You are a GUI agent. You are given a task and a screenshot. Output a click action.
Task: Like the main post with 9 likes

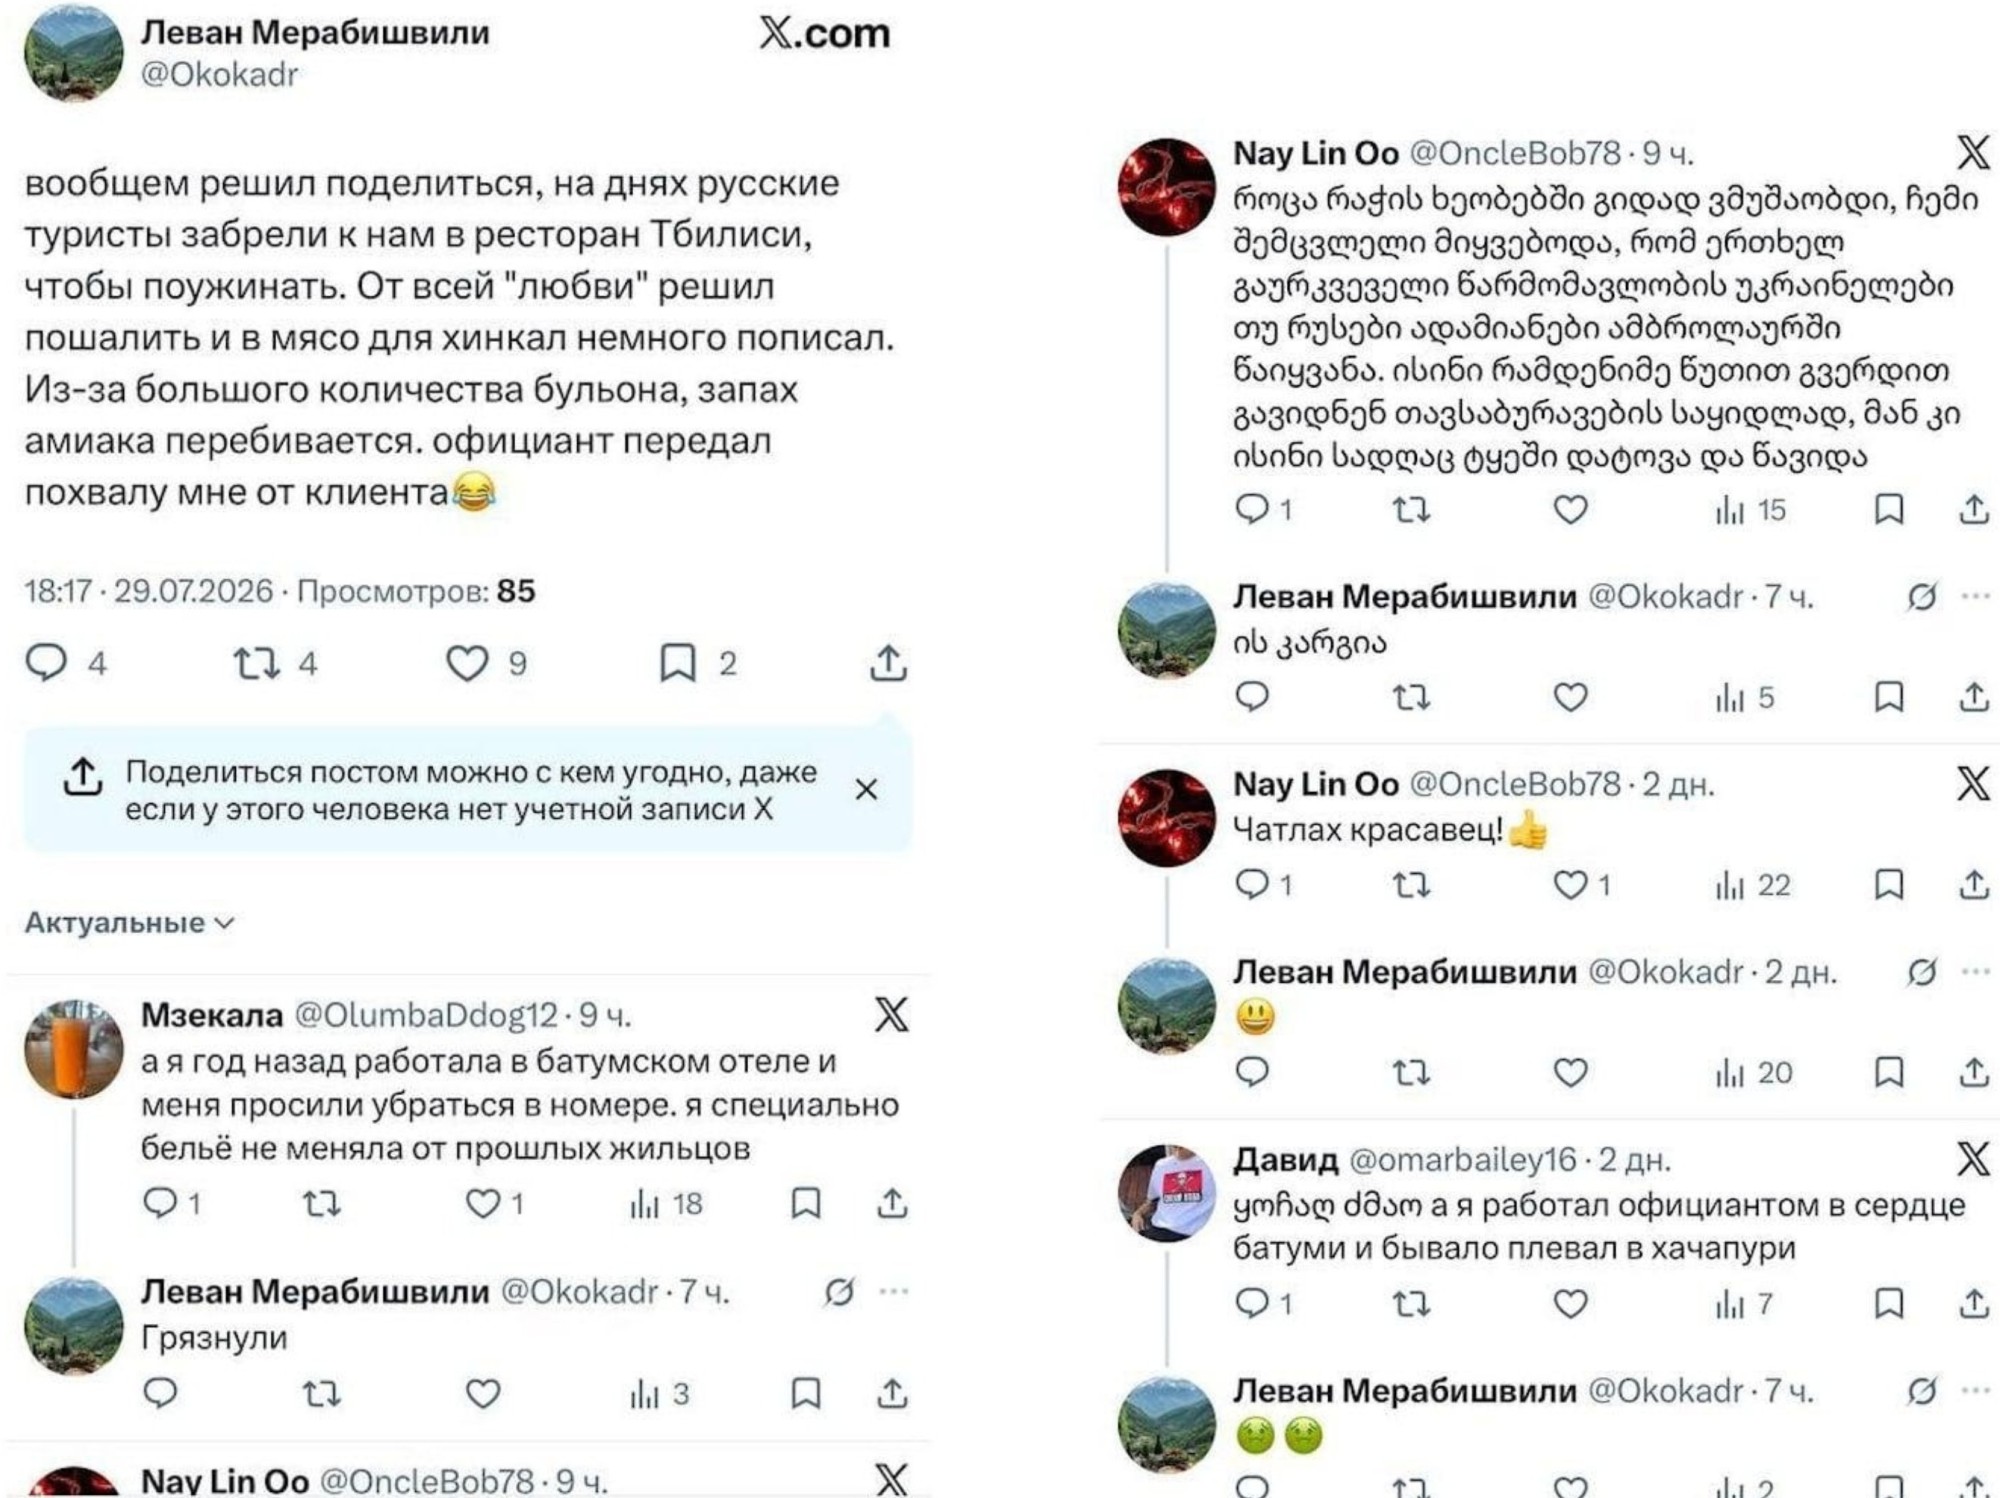467,663
